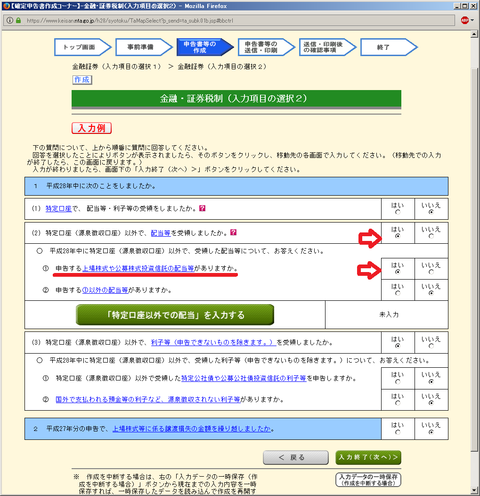
Task: Select はい for question (1) 特定口座
Action: 397,212
